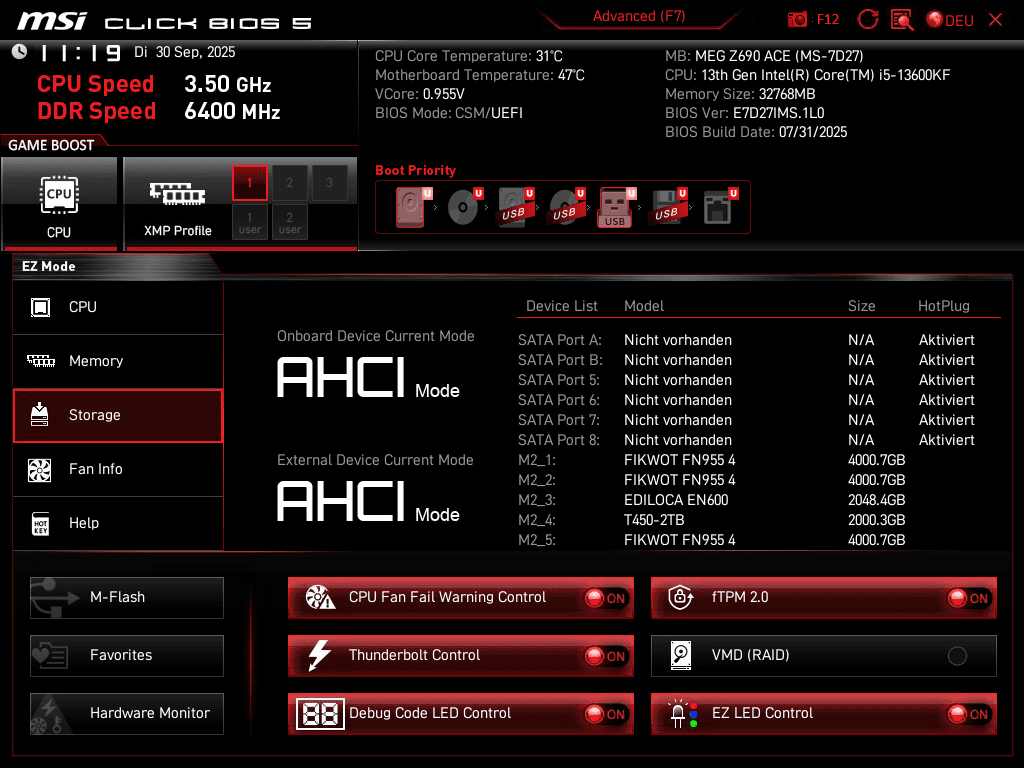Click the refresh/reset circular arrow icon
The width and height of the screenshot is (1024, 768).
tap(867, 20)
